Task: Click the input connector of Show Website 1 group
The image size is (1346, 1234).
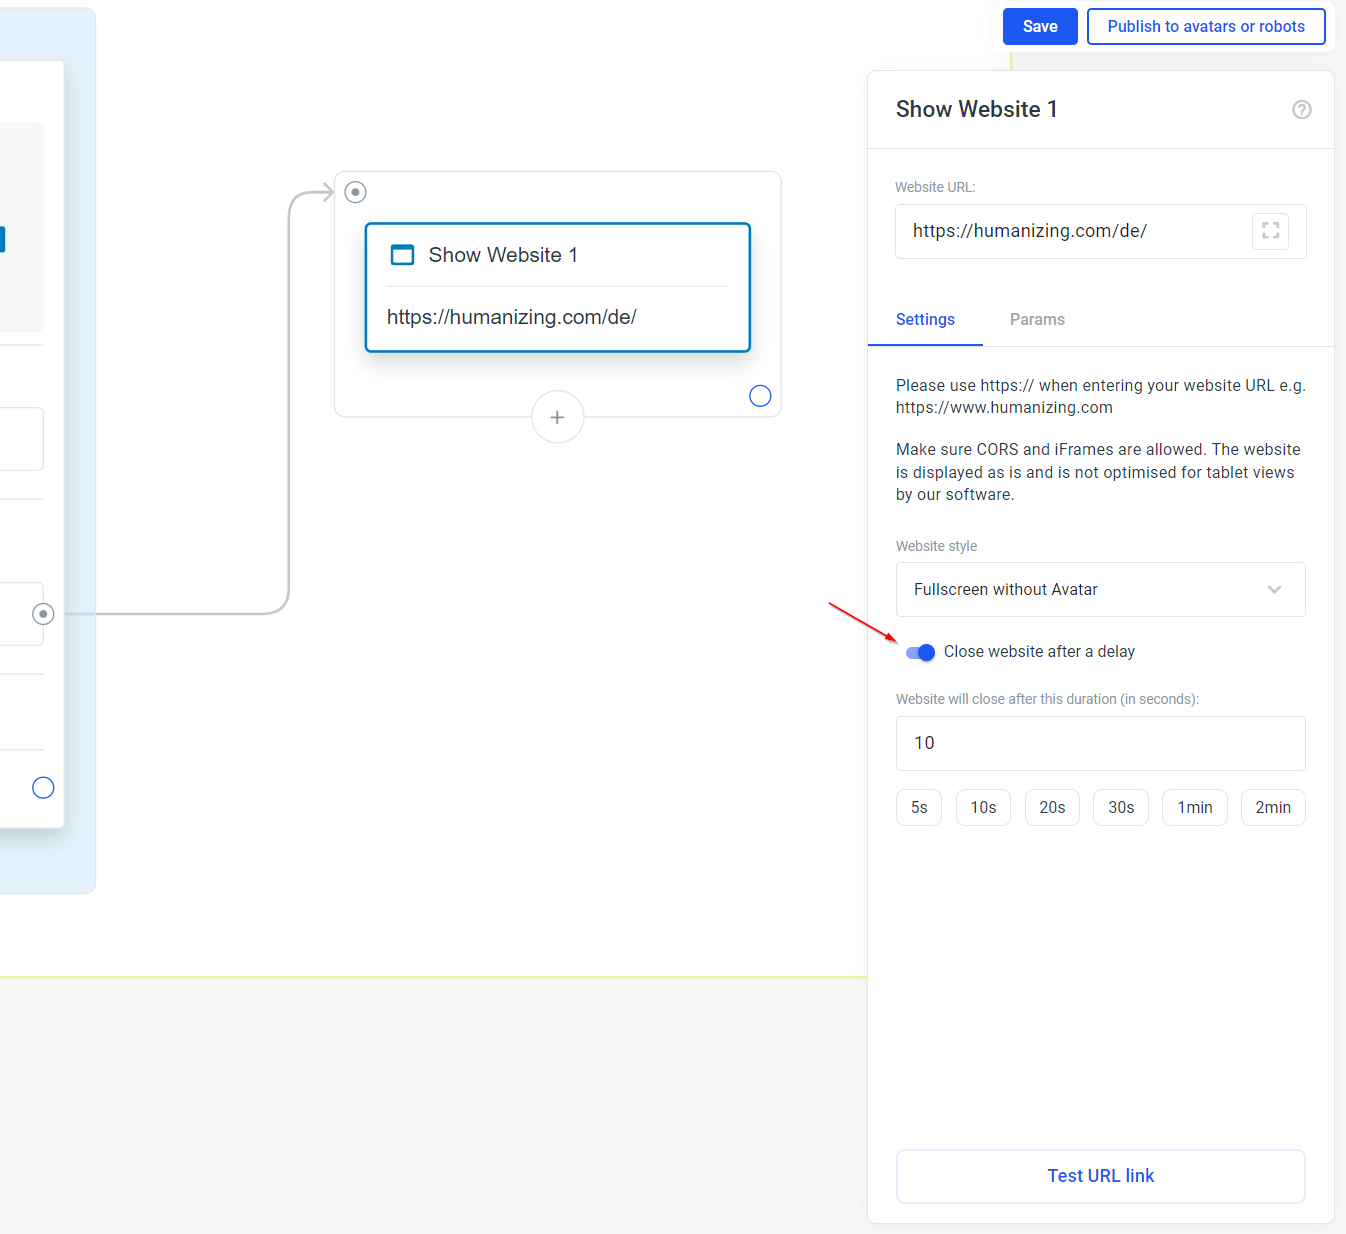Action: [356, 192]
